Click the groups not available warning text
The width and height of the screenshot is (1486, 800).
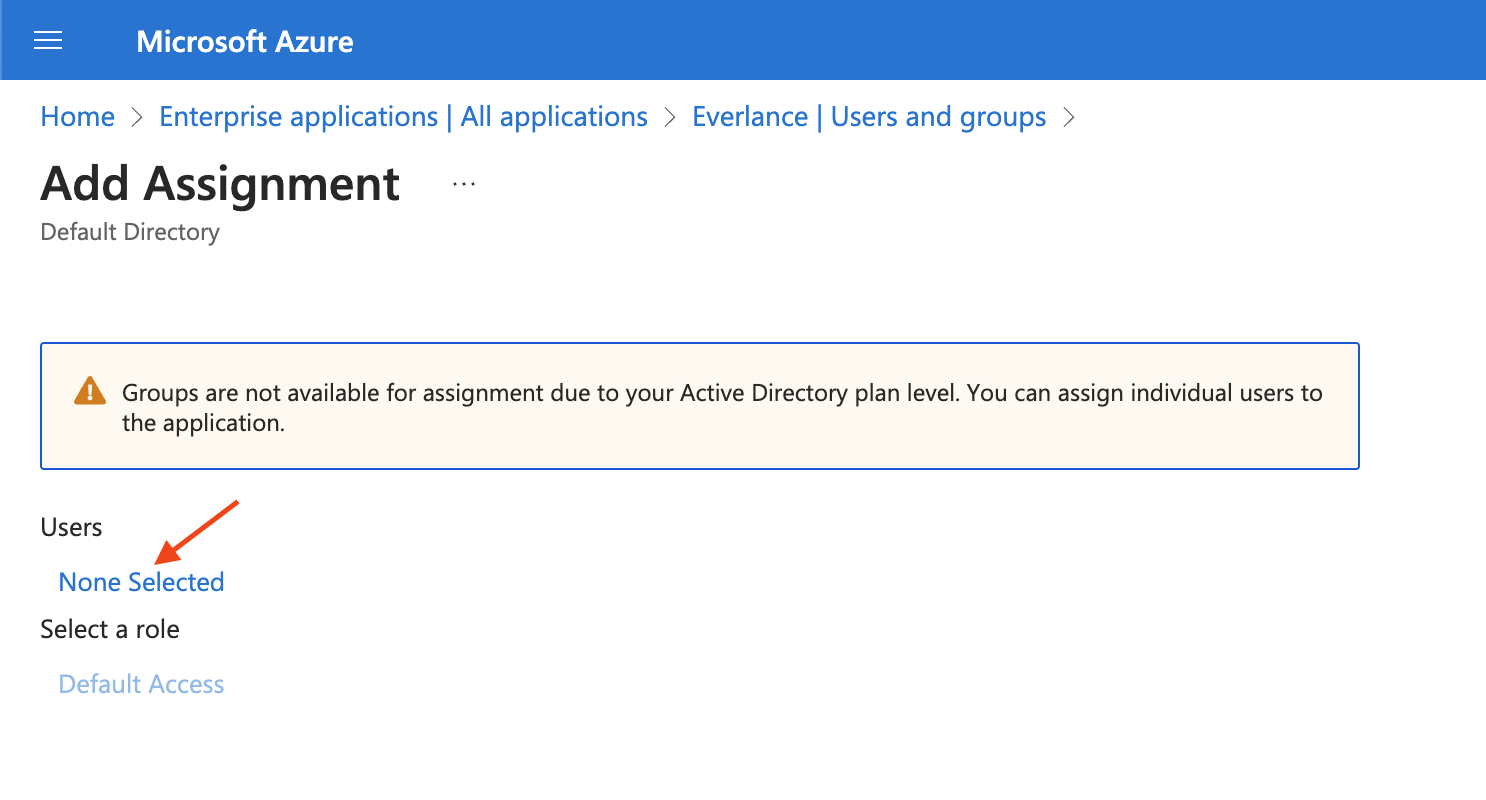pyautogui.click(x=720, y=393)
